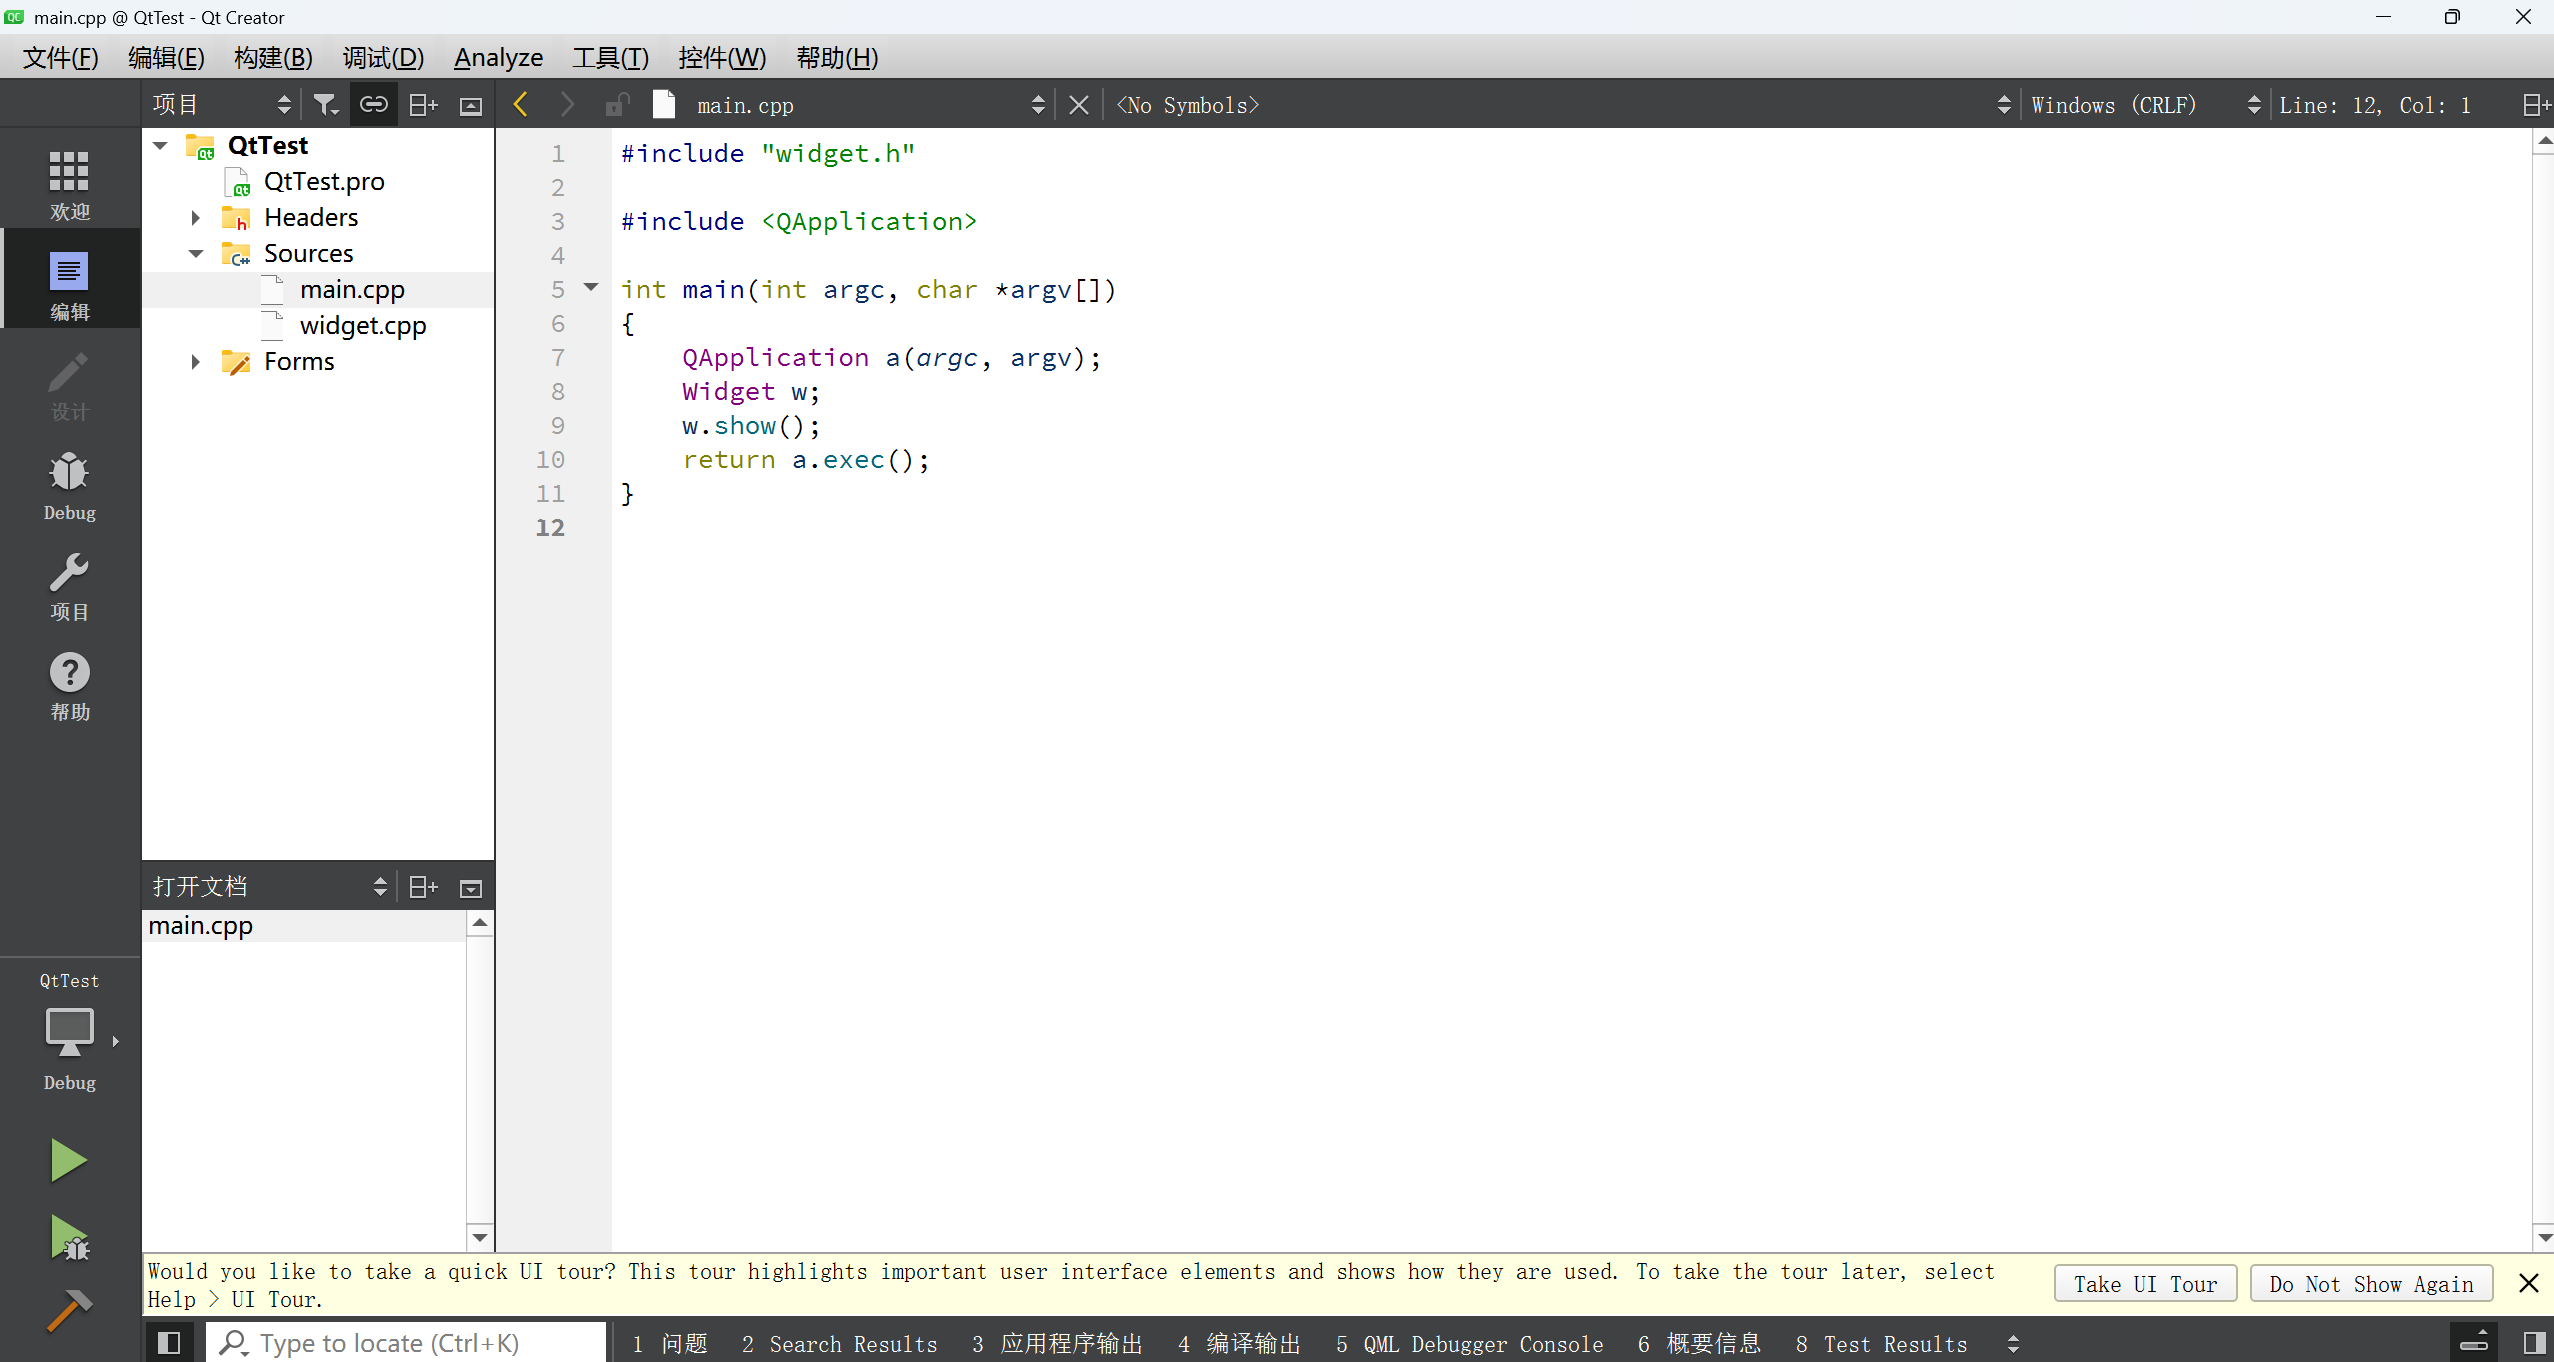
Task: Open QtTest kit selector monitor icon
Action: (x=70, y=1032)
